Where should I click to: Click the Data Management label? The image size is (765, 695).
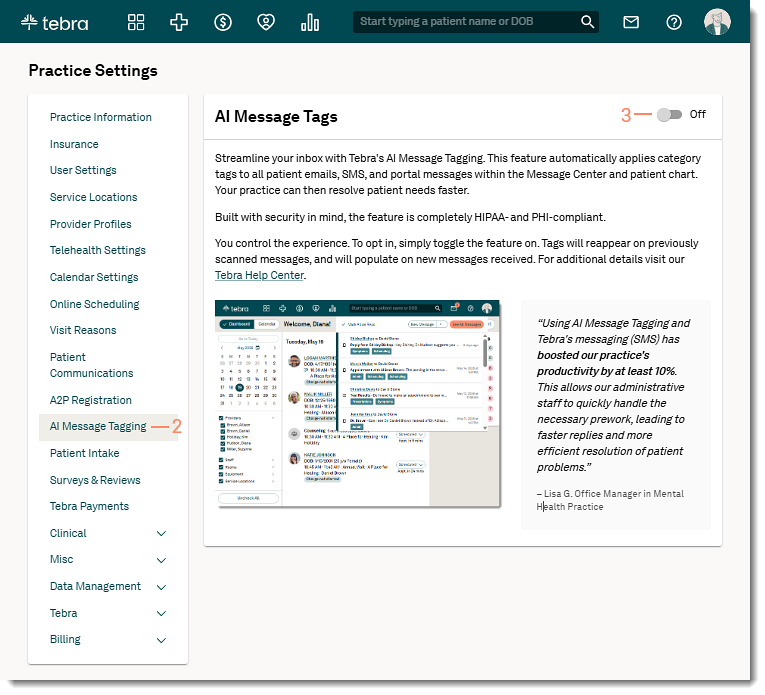tap(96, 587)
